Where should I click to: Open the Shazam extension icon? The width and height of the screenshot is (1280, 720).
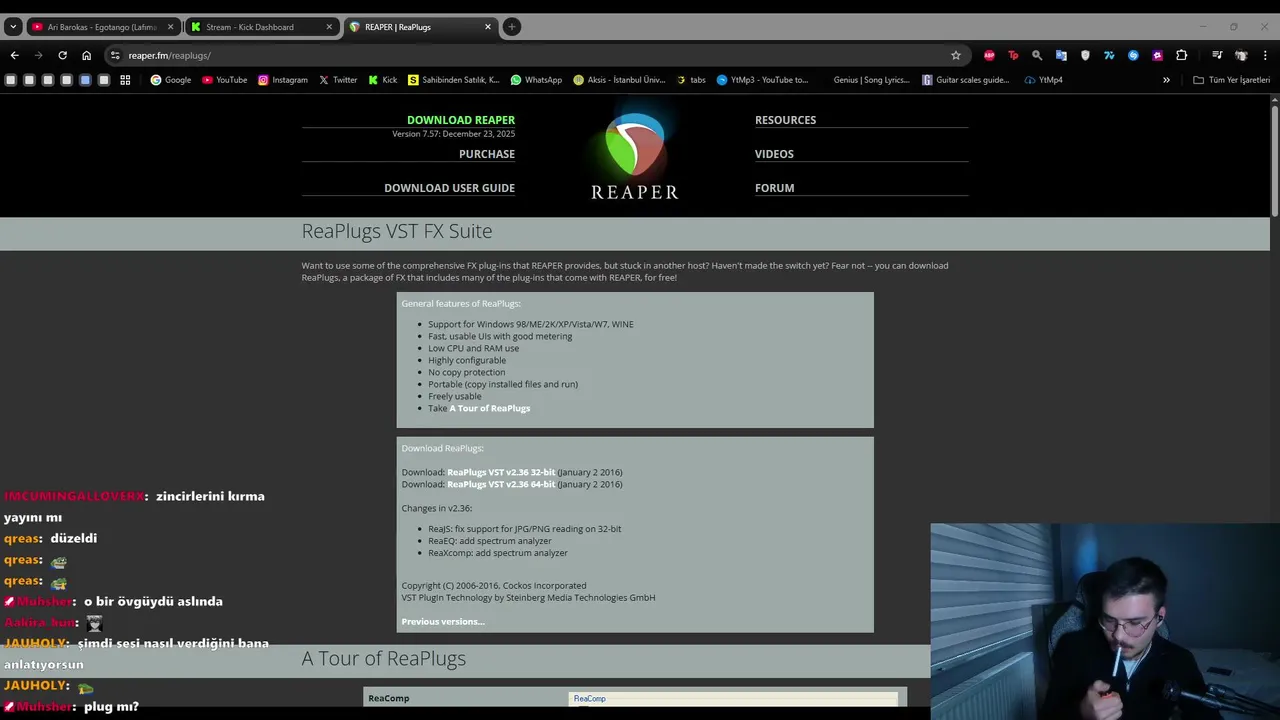coord(1133,55)
